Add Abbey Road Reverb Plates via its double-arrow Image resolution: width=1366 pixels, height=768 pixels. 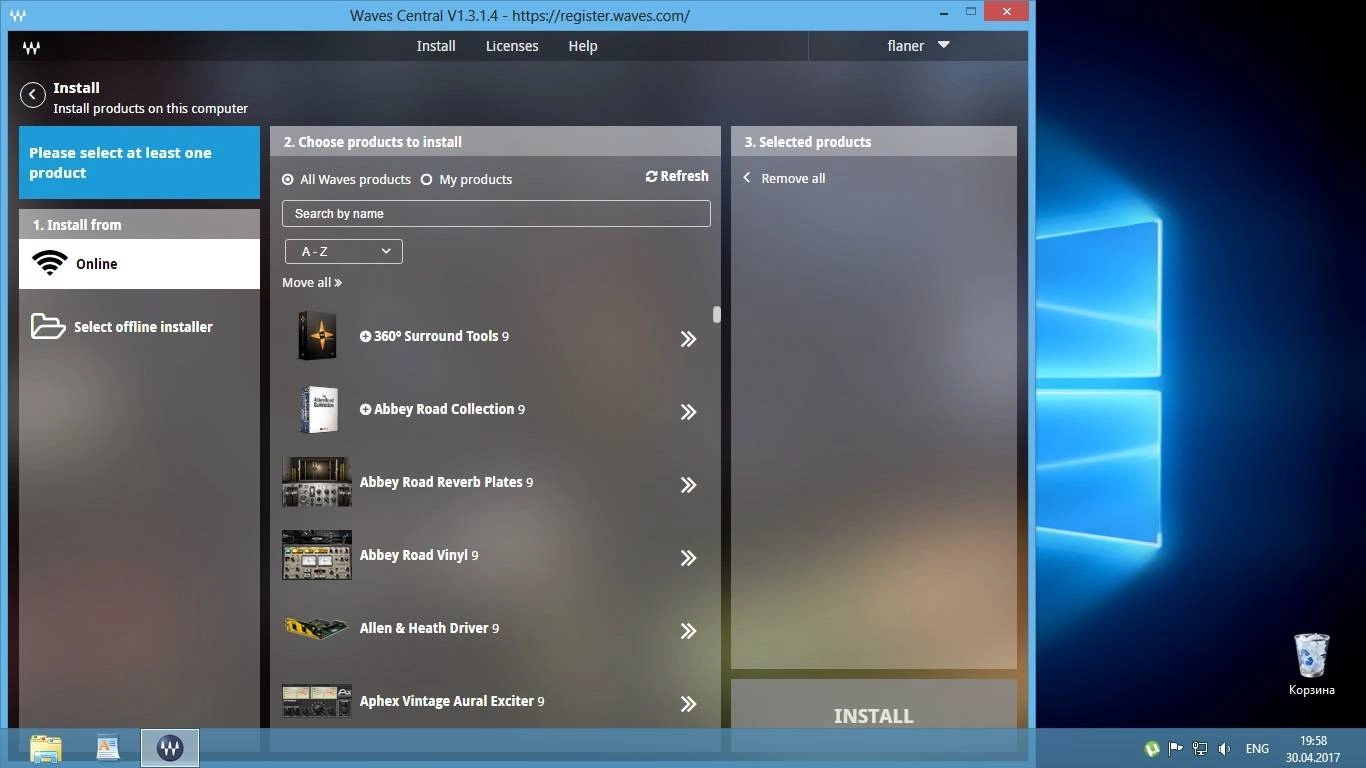pyautogui.click(x=688, y=485)
